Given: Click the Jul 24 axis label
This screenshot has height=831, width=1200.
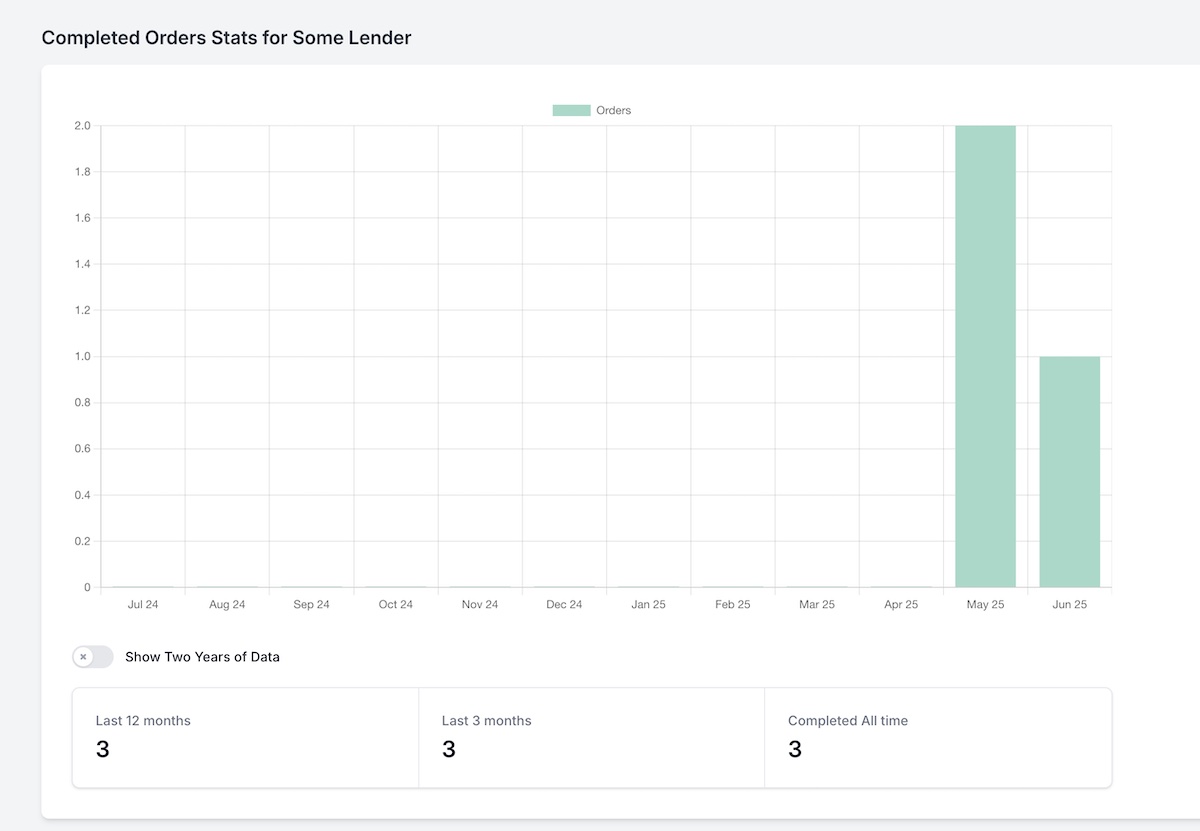Looking at the screenshot, I should point(143,605).
